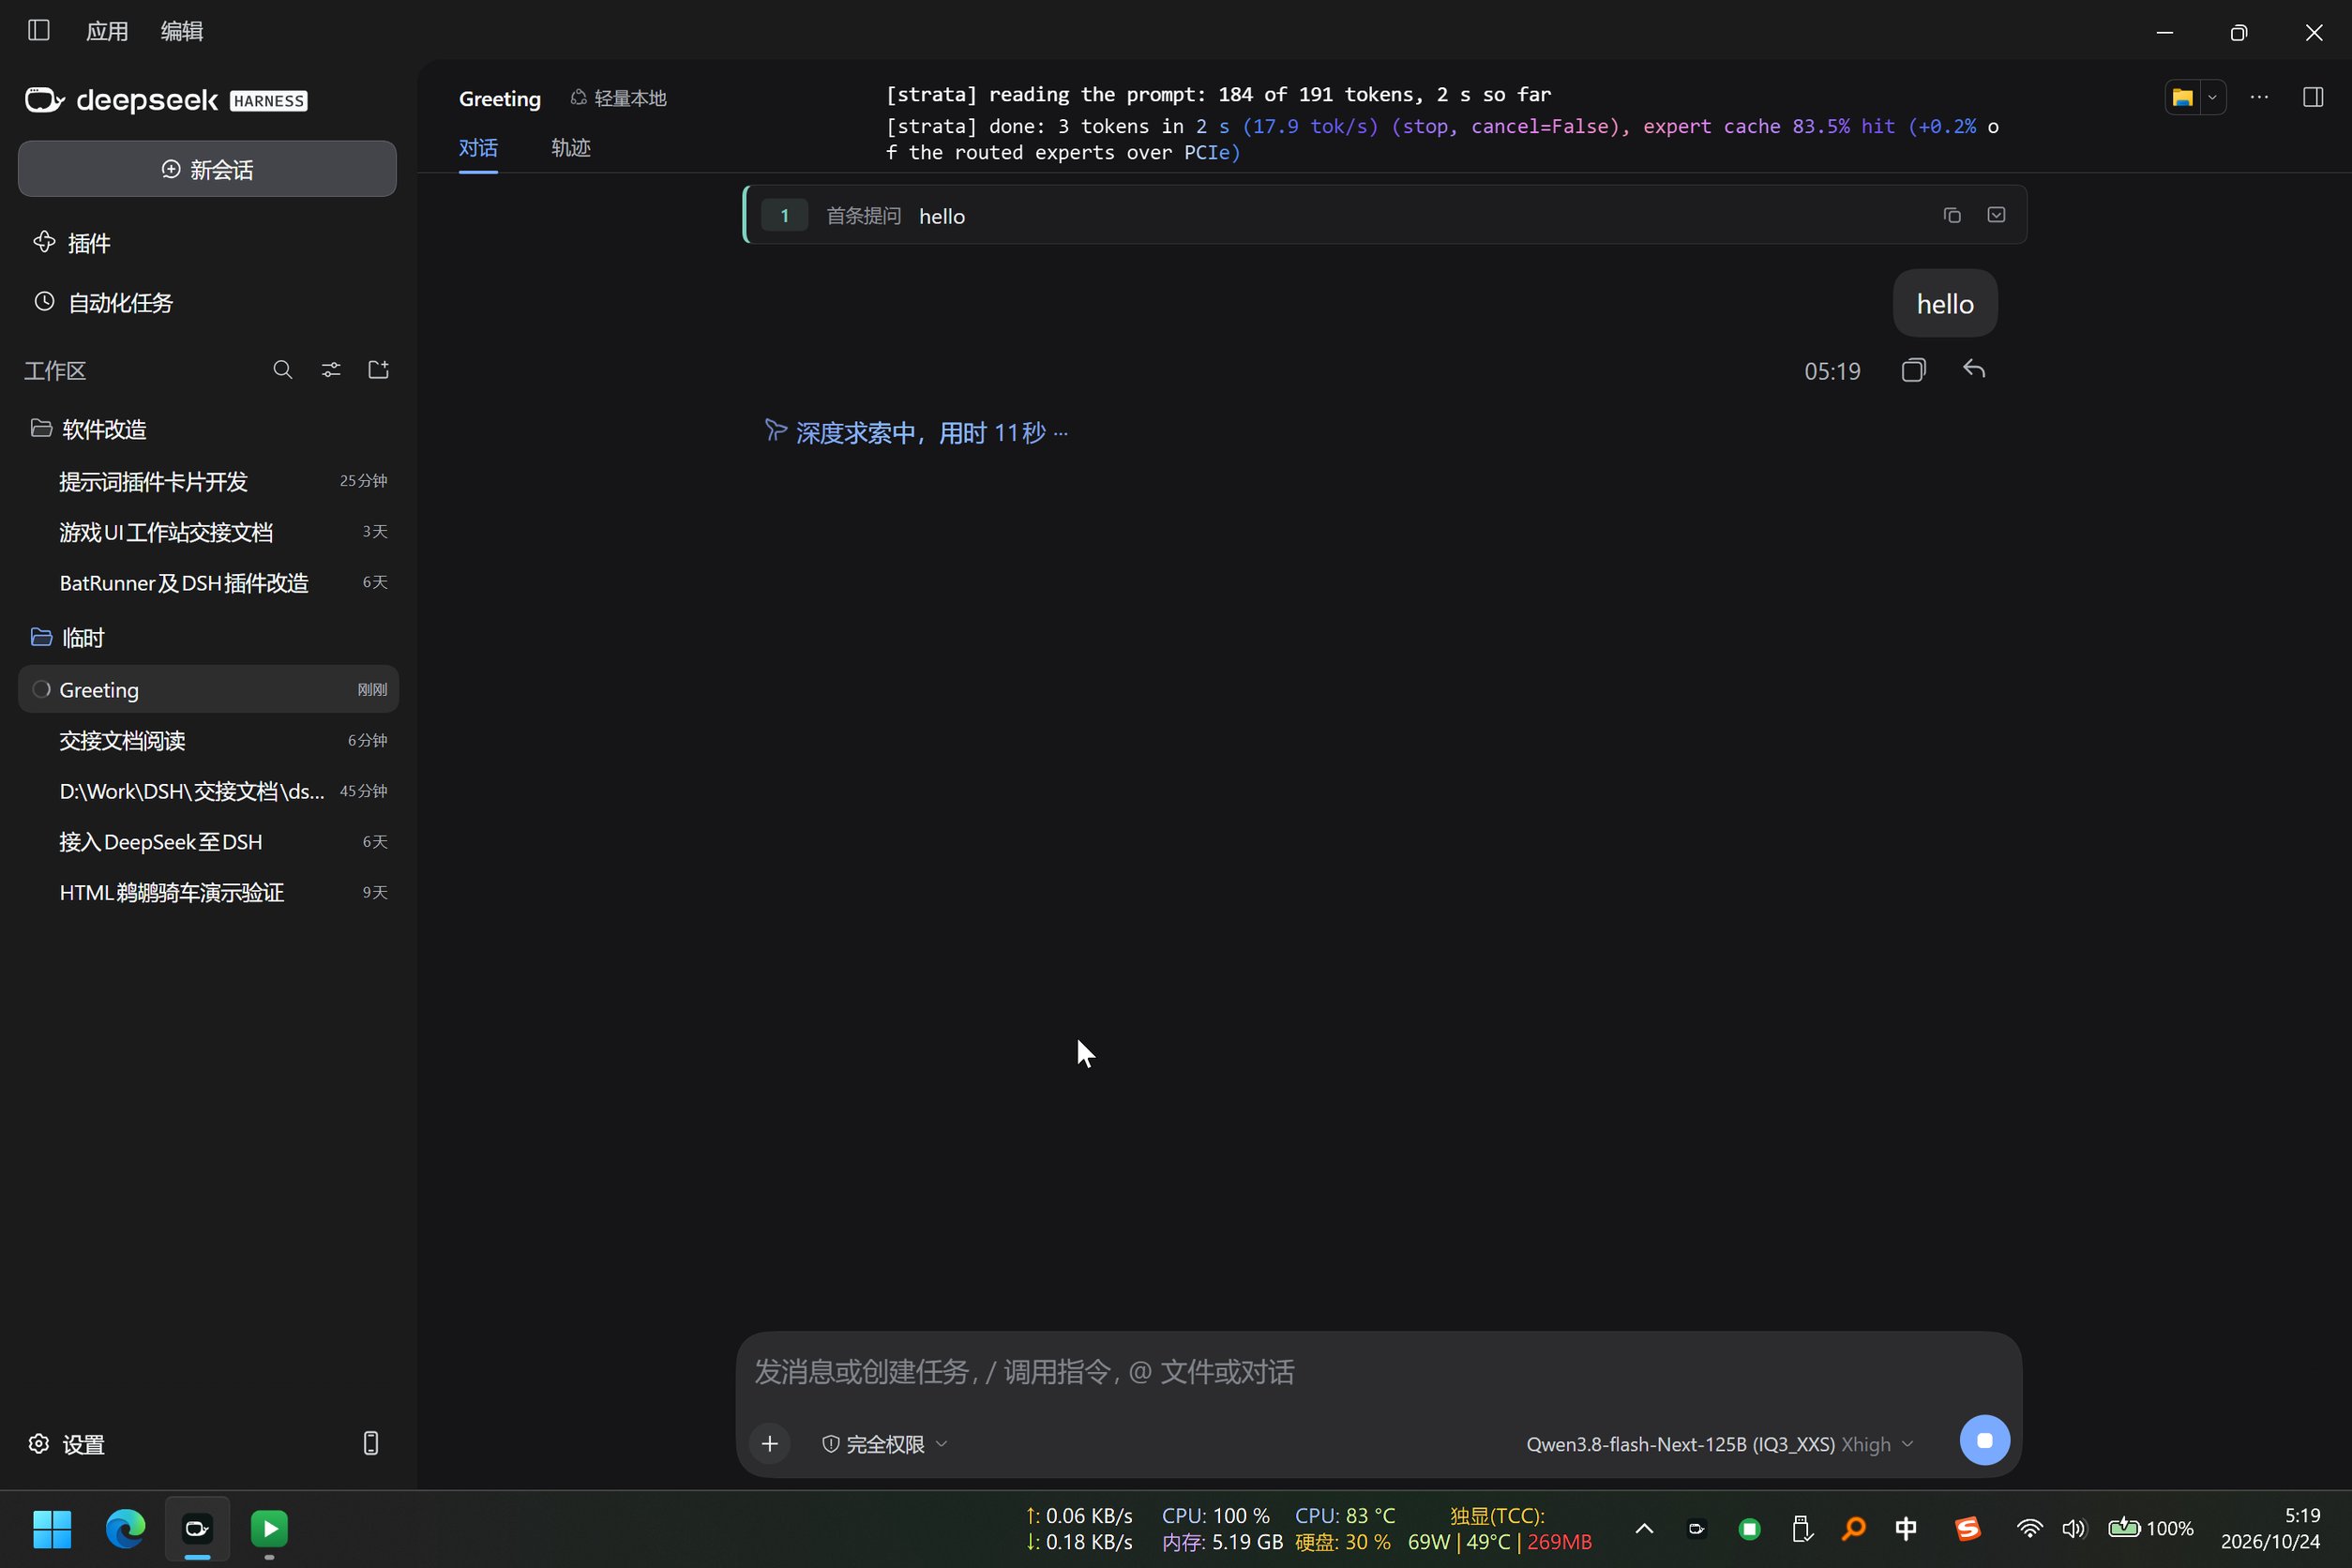Expand the 深度求索中 thinking status
The width and height of the screenshot is (2352, 1568).
pyautogui.click(x=916, y=433)
